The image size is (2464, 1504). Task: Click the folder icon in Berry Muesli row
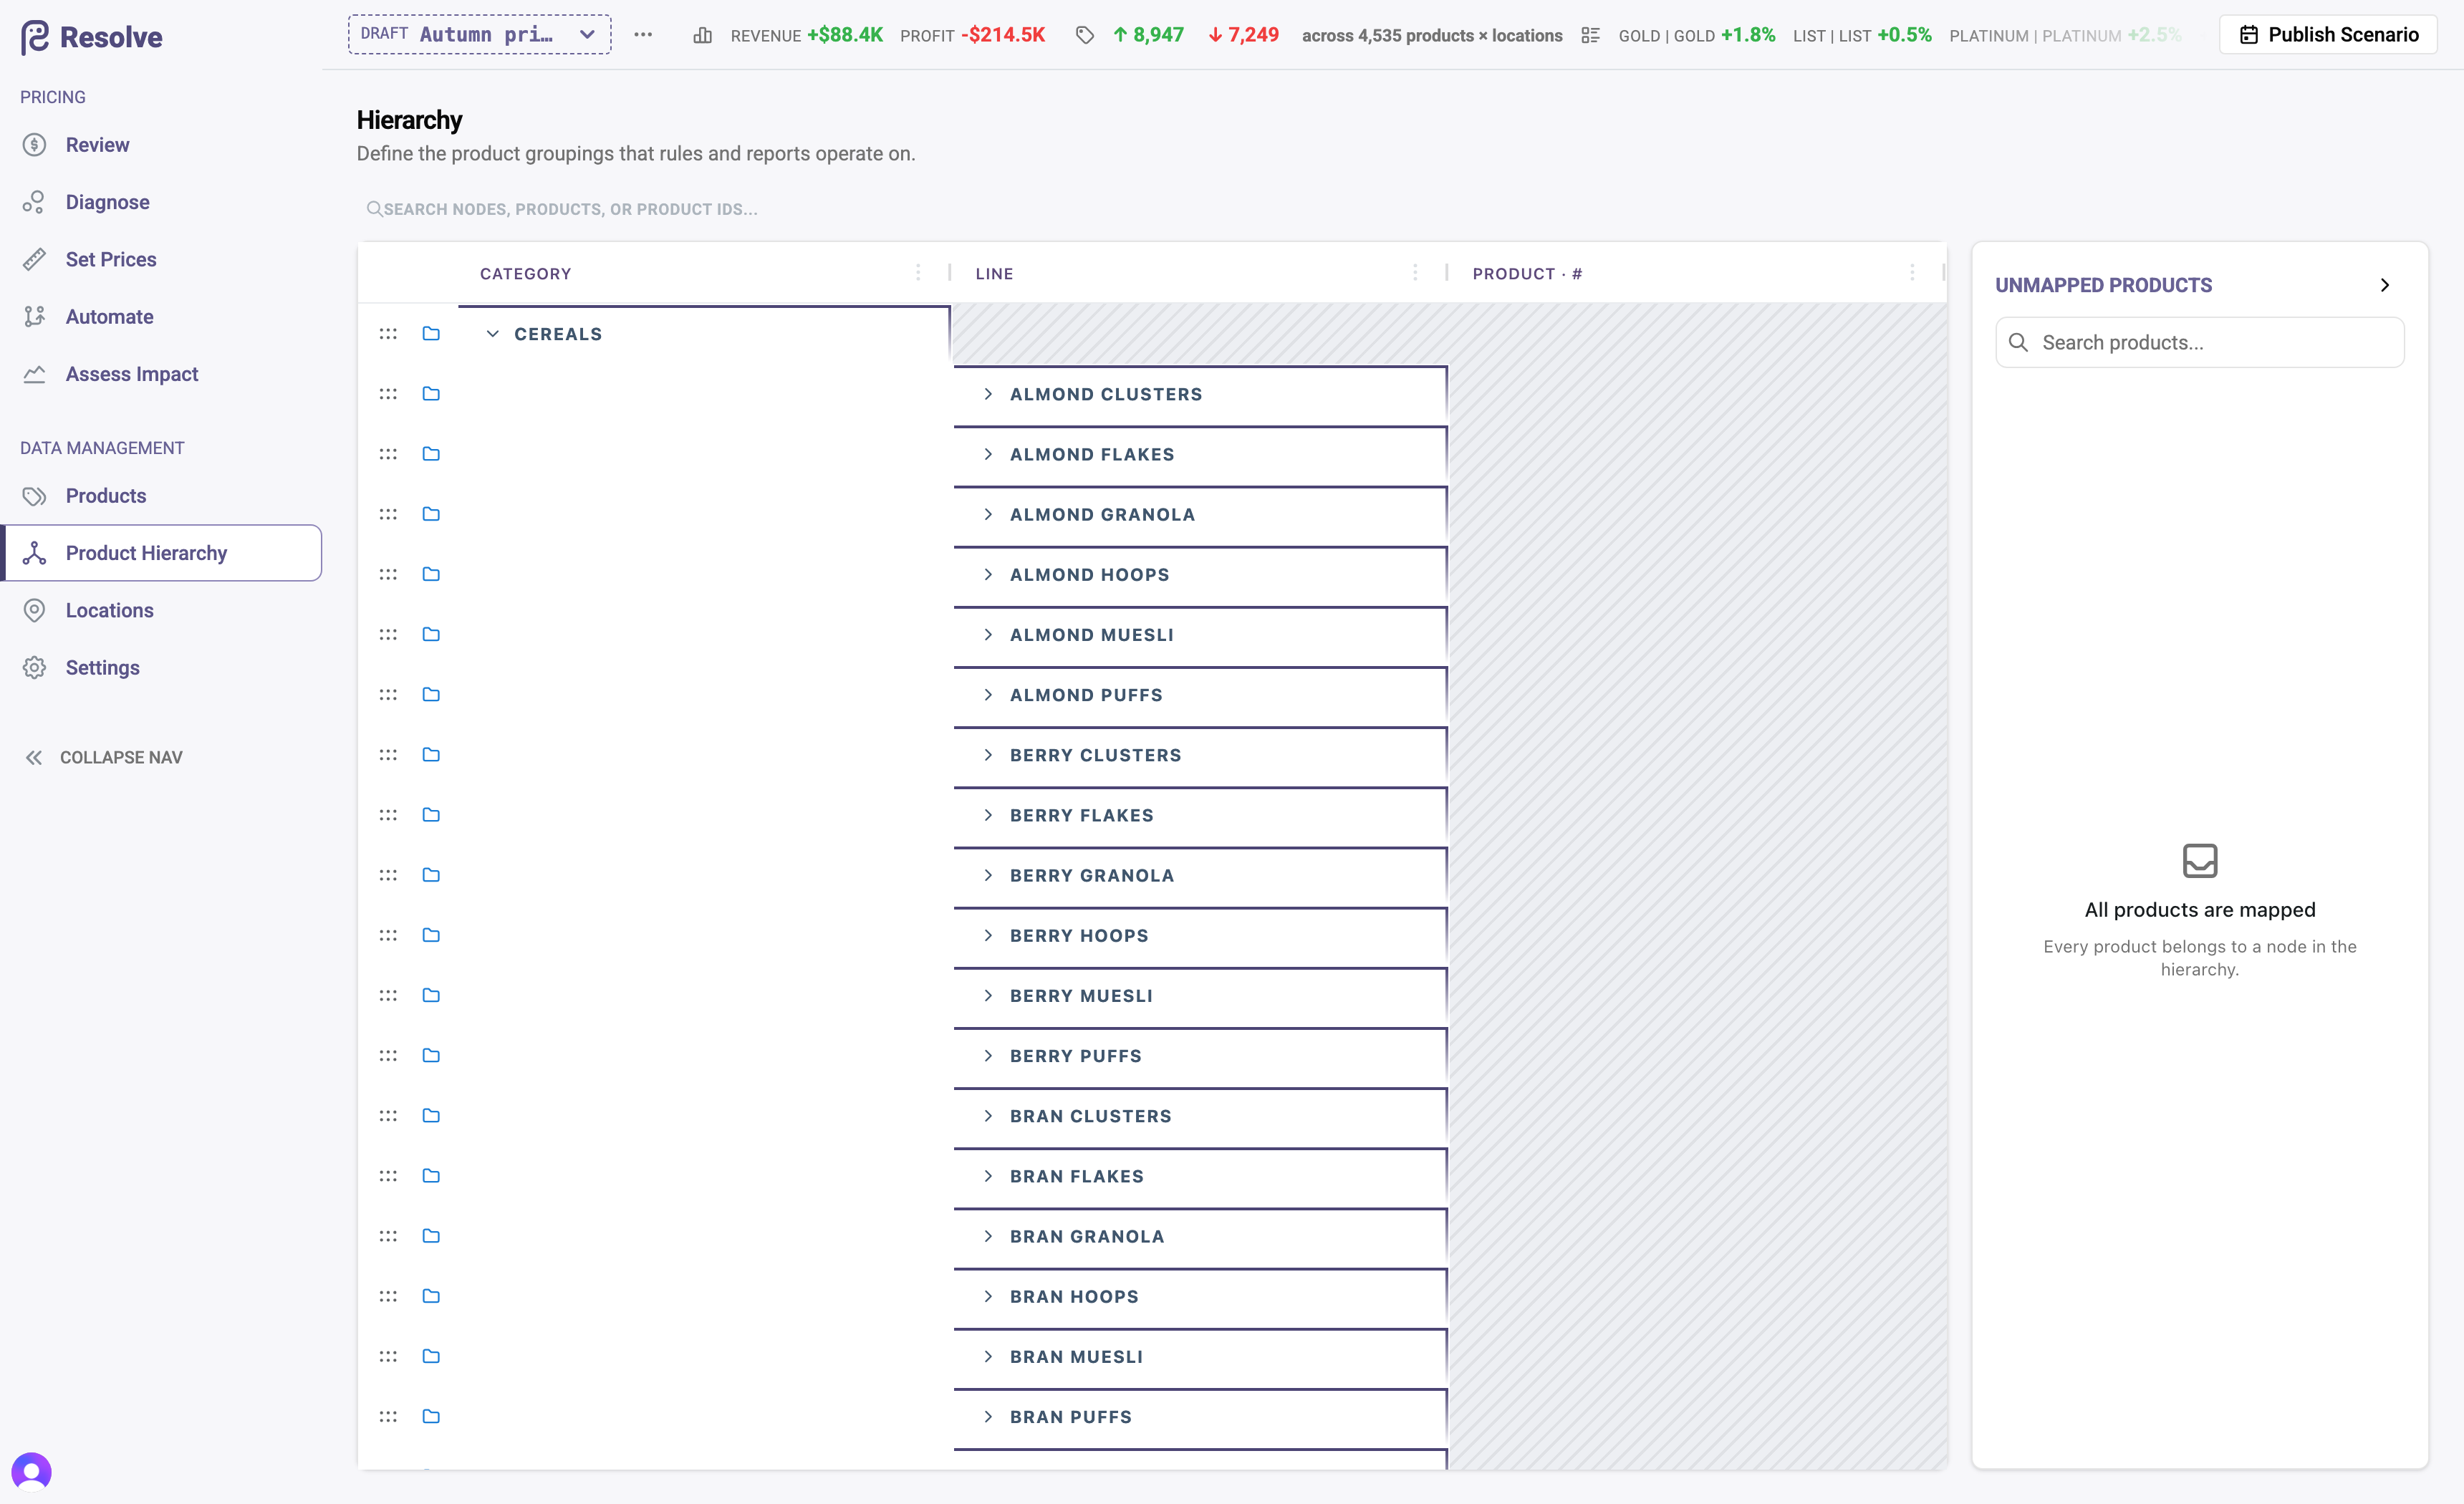tap(431, 996)
